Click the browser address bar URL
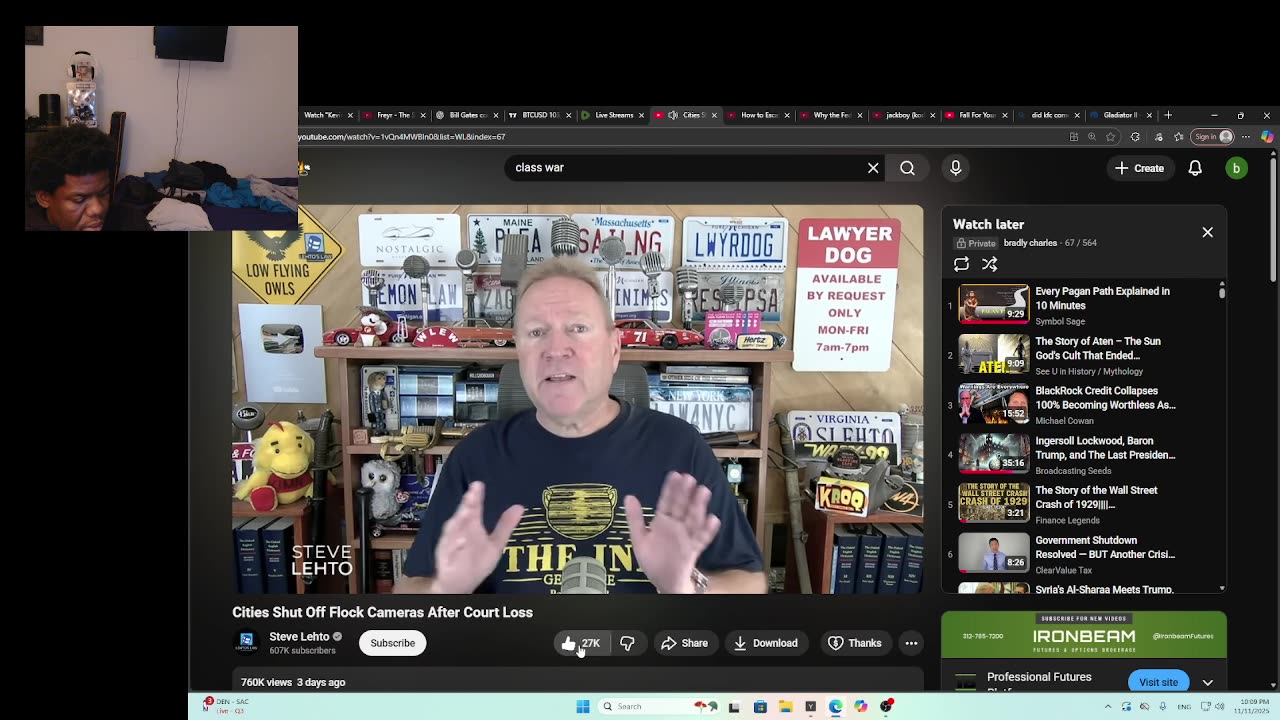Viewport: 1280px width, 720px height. point(402,137)
